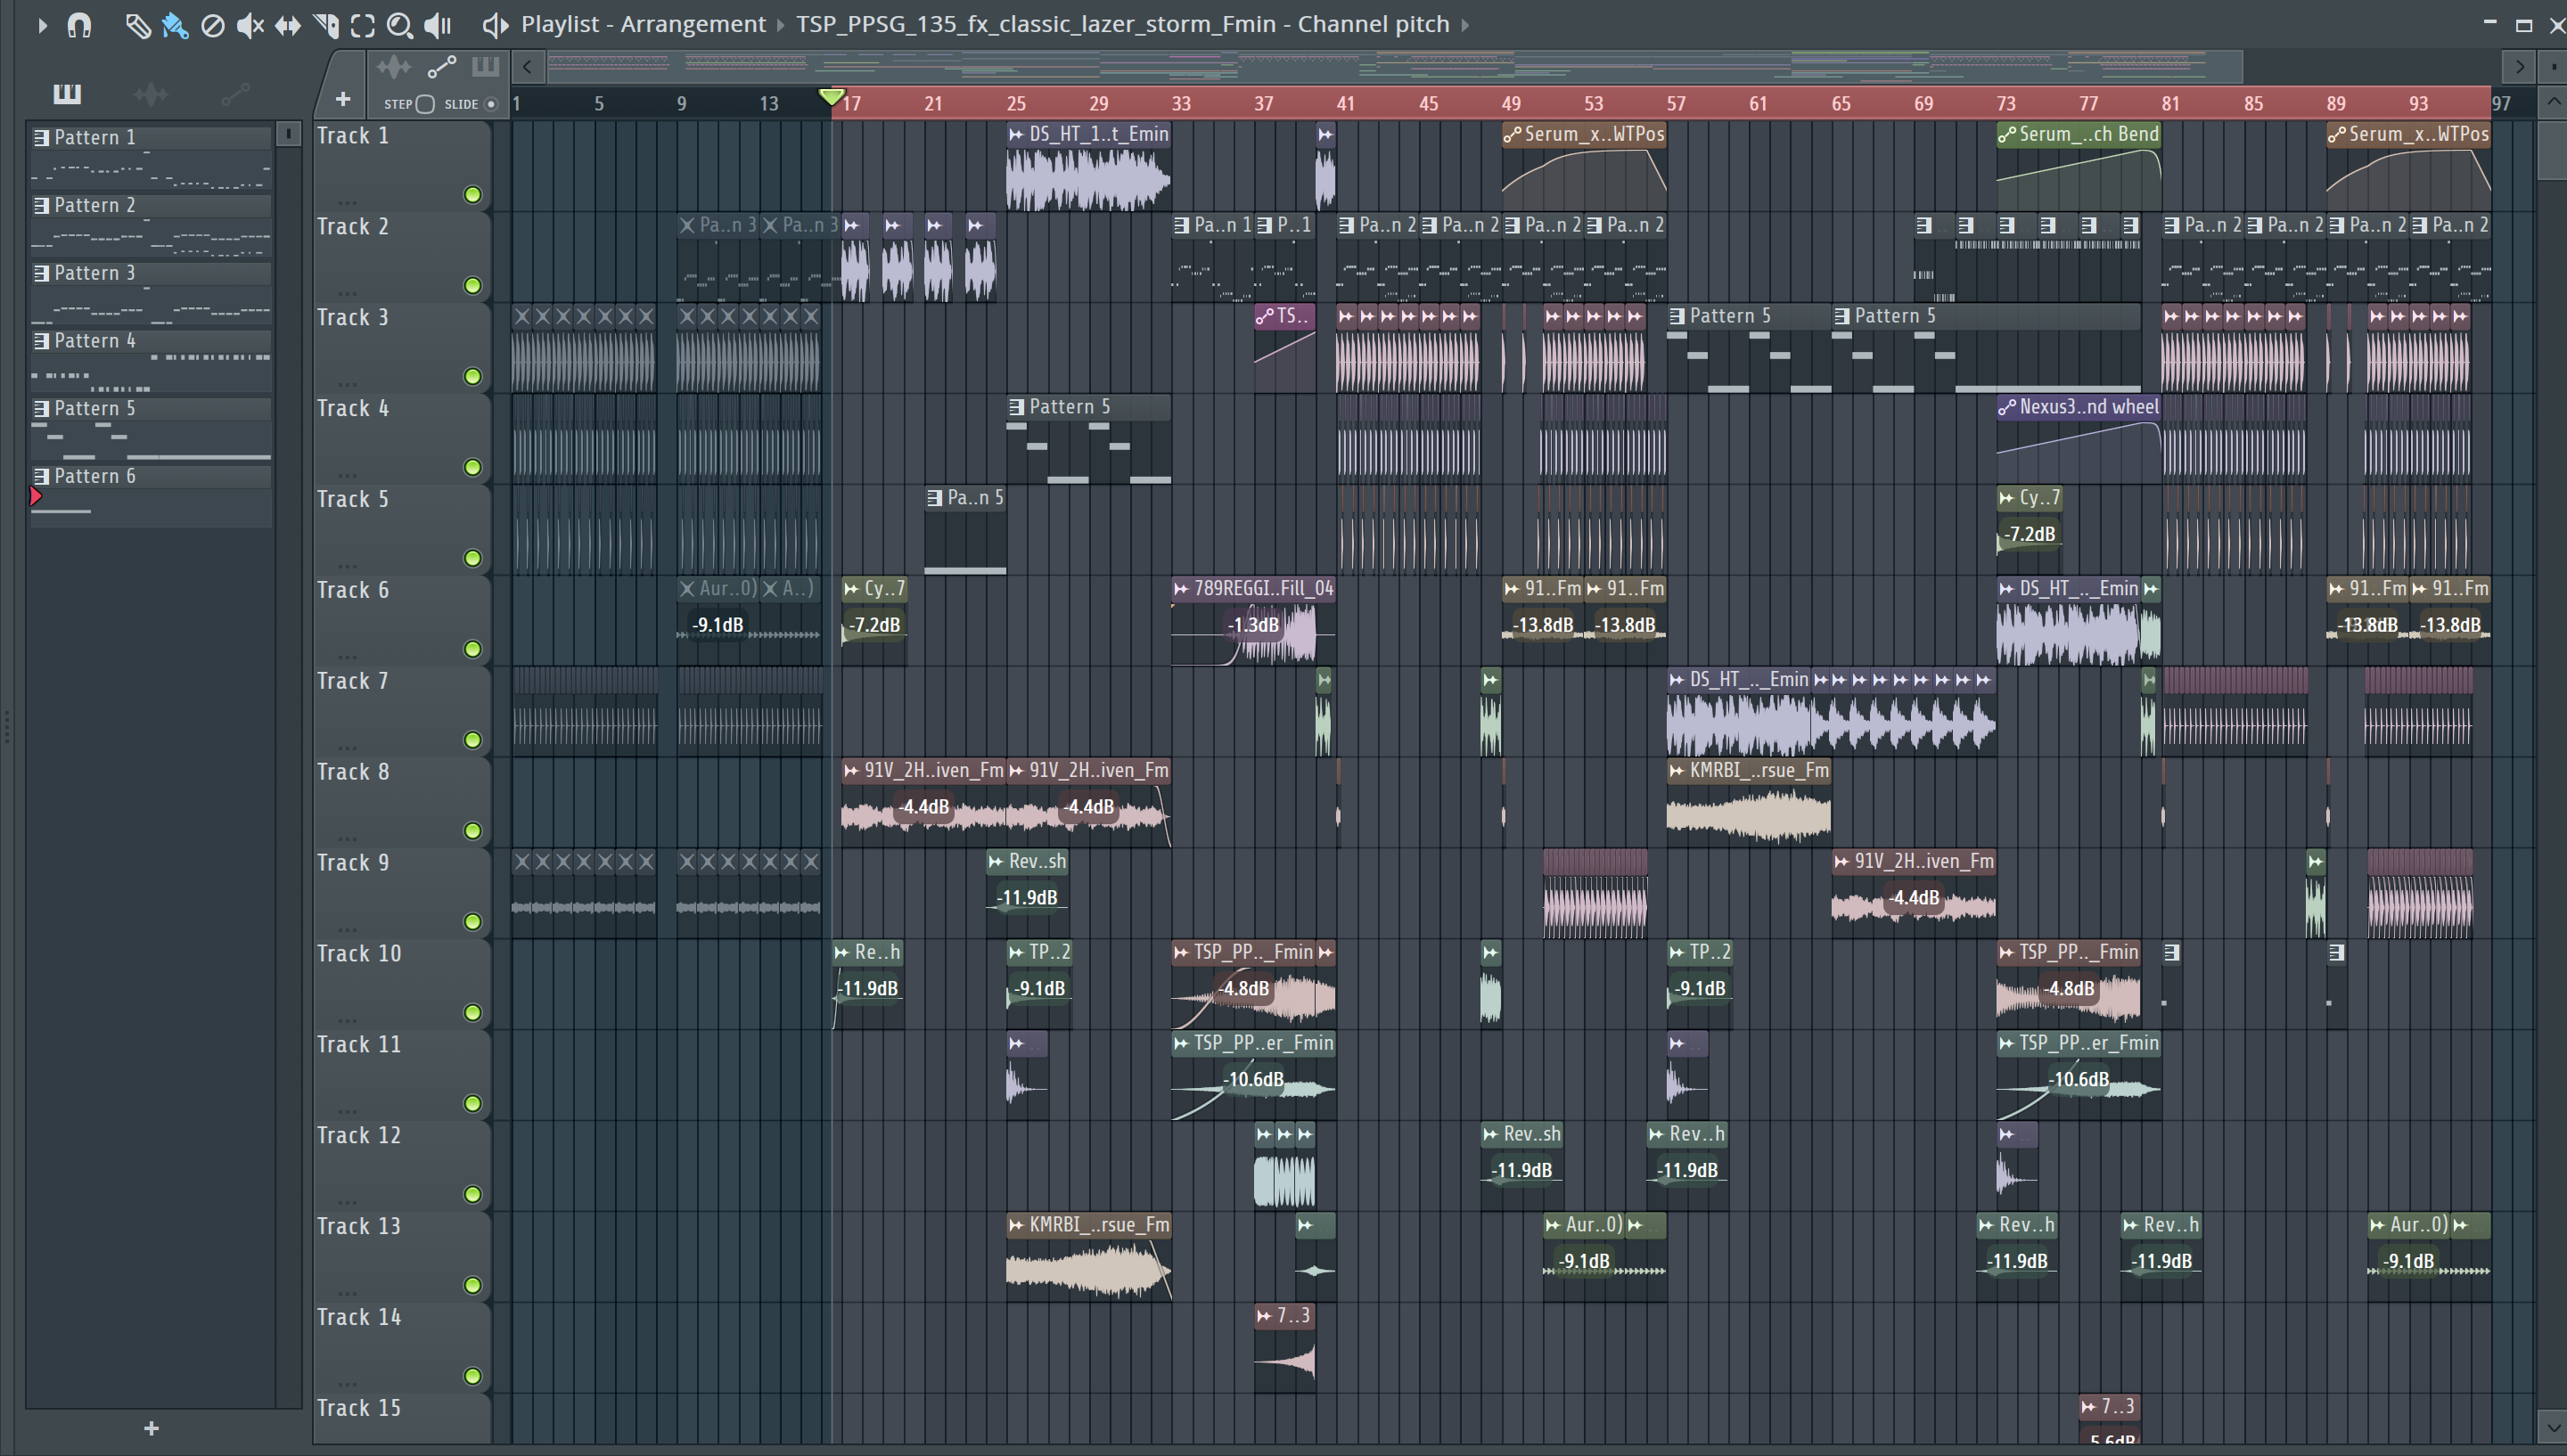Click Playlist - Arrangement breadcrumb
Viewport: 2567px width, 1456px height.
(x=643, y=24)
